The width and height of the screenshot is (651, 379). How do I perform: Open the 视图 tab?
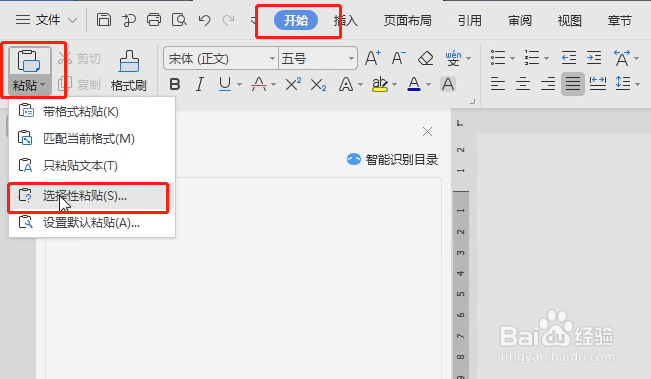pyautogui.click(x=570, y=20)
